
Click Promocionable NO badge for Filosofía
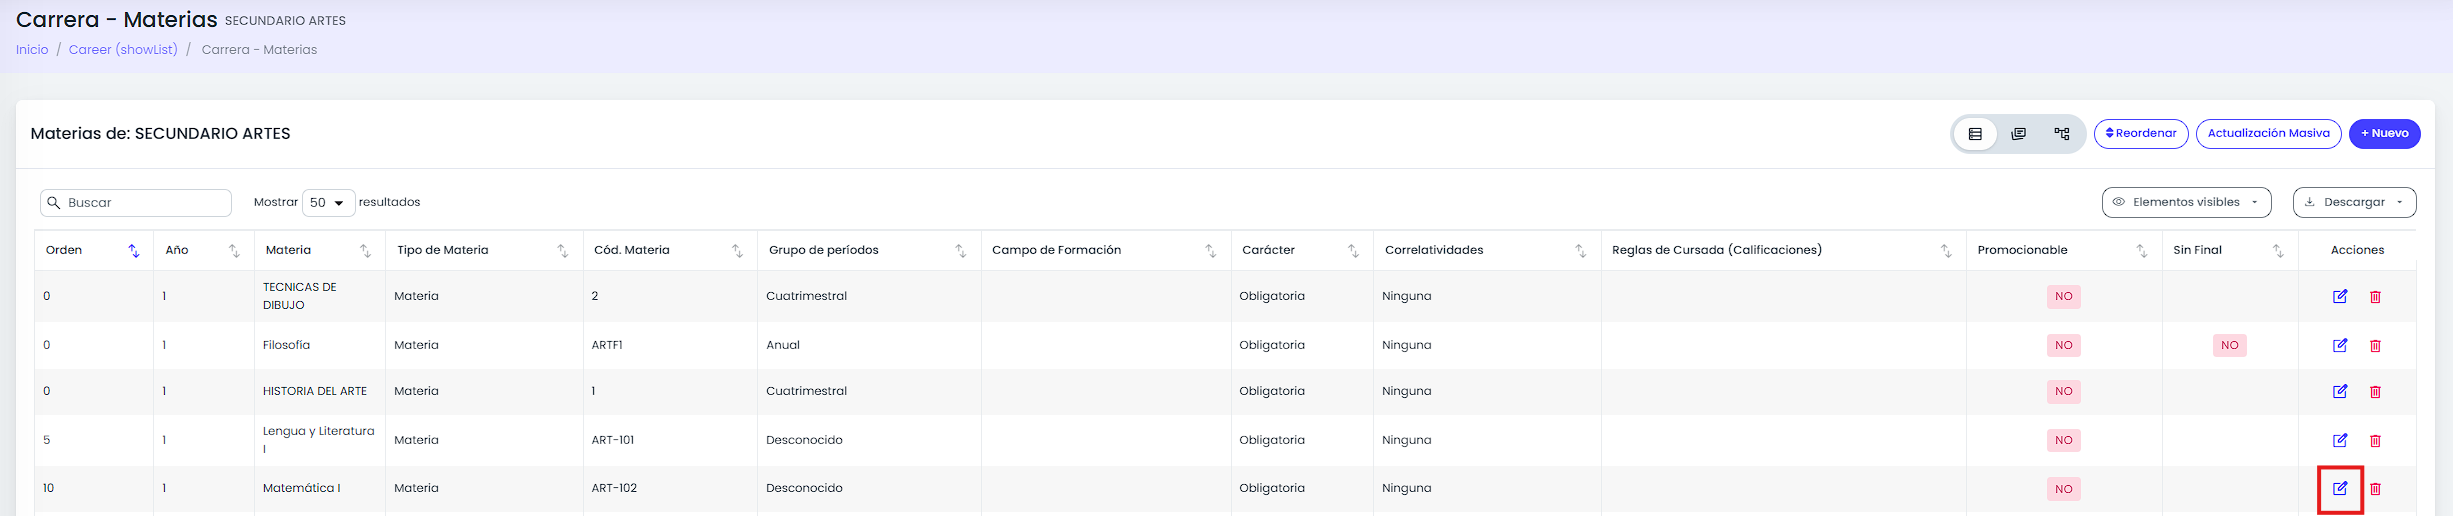pos(2063,345)
